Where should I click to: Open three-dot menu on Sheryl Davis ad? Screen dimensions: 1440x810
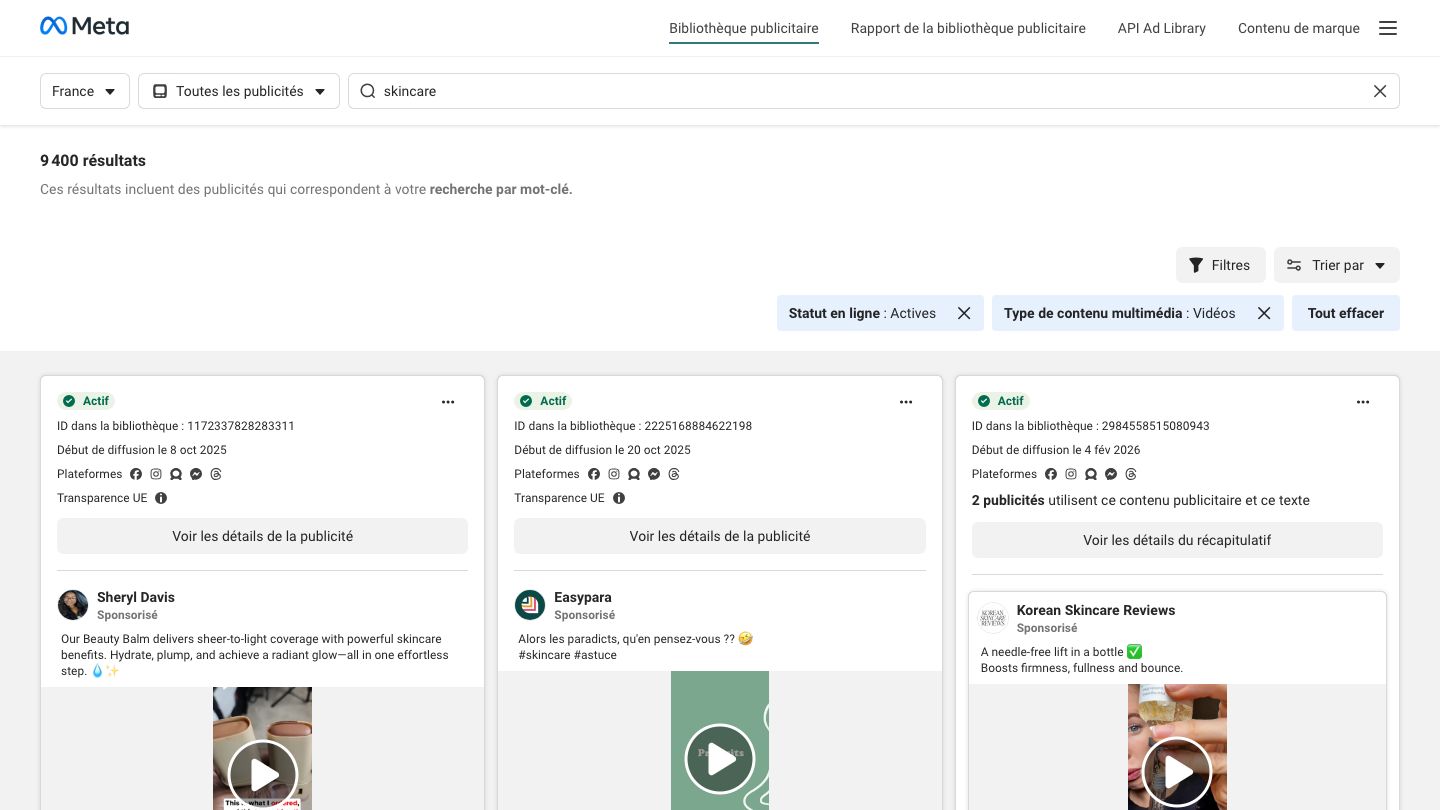448,402
